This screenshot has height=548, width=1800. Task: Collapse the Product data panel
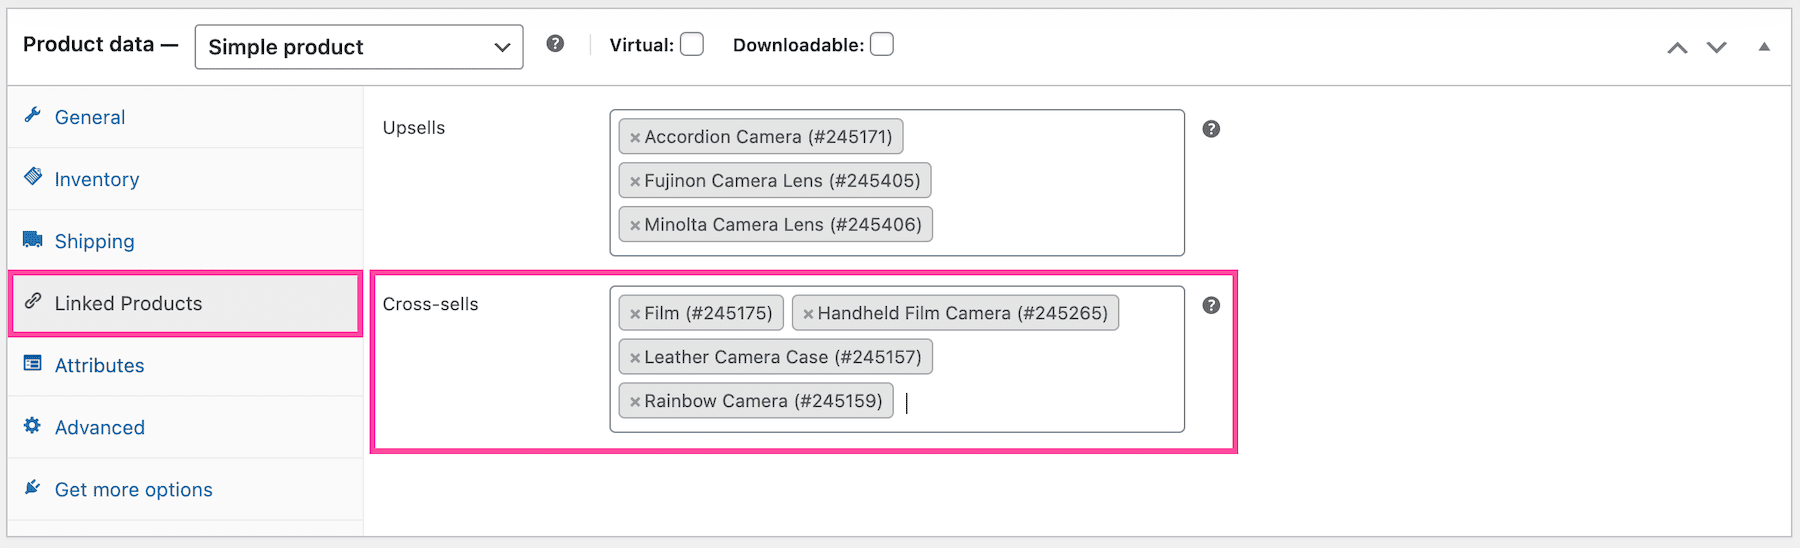coord(1764,47)
